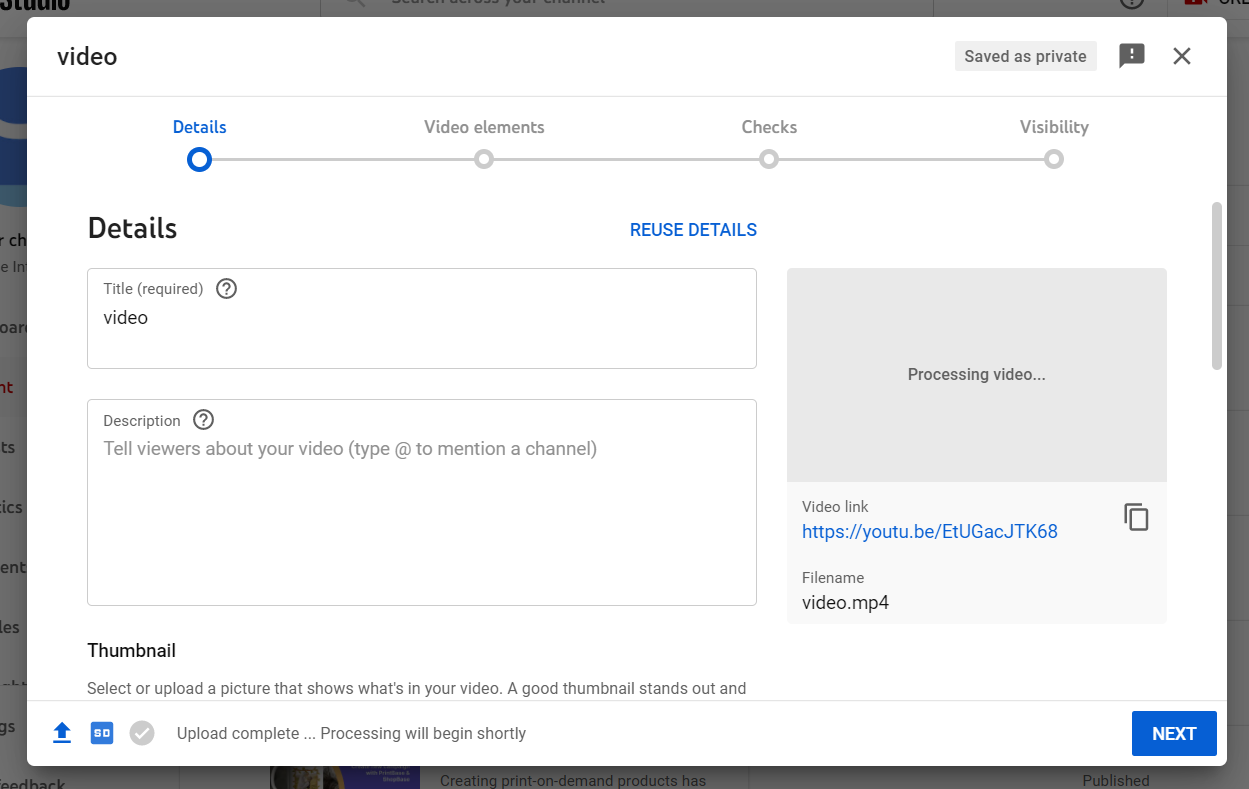Image resolution: width=1249 pixels, height=789 pixels.
Task: Click the Title help question mark icon
Action: 227,289
